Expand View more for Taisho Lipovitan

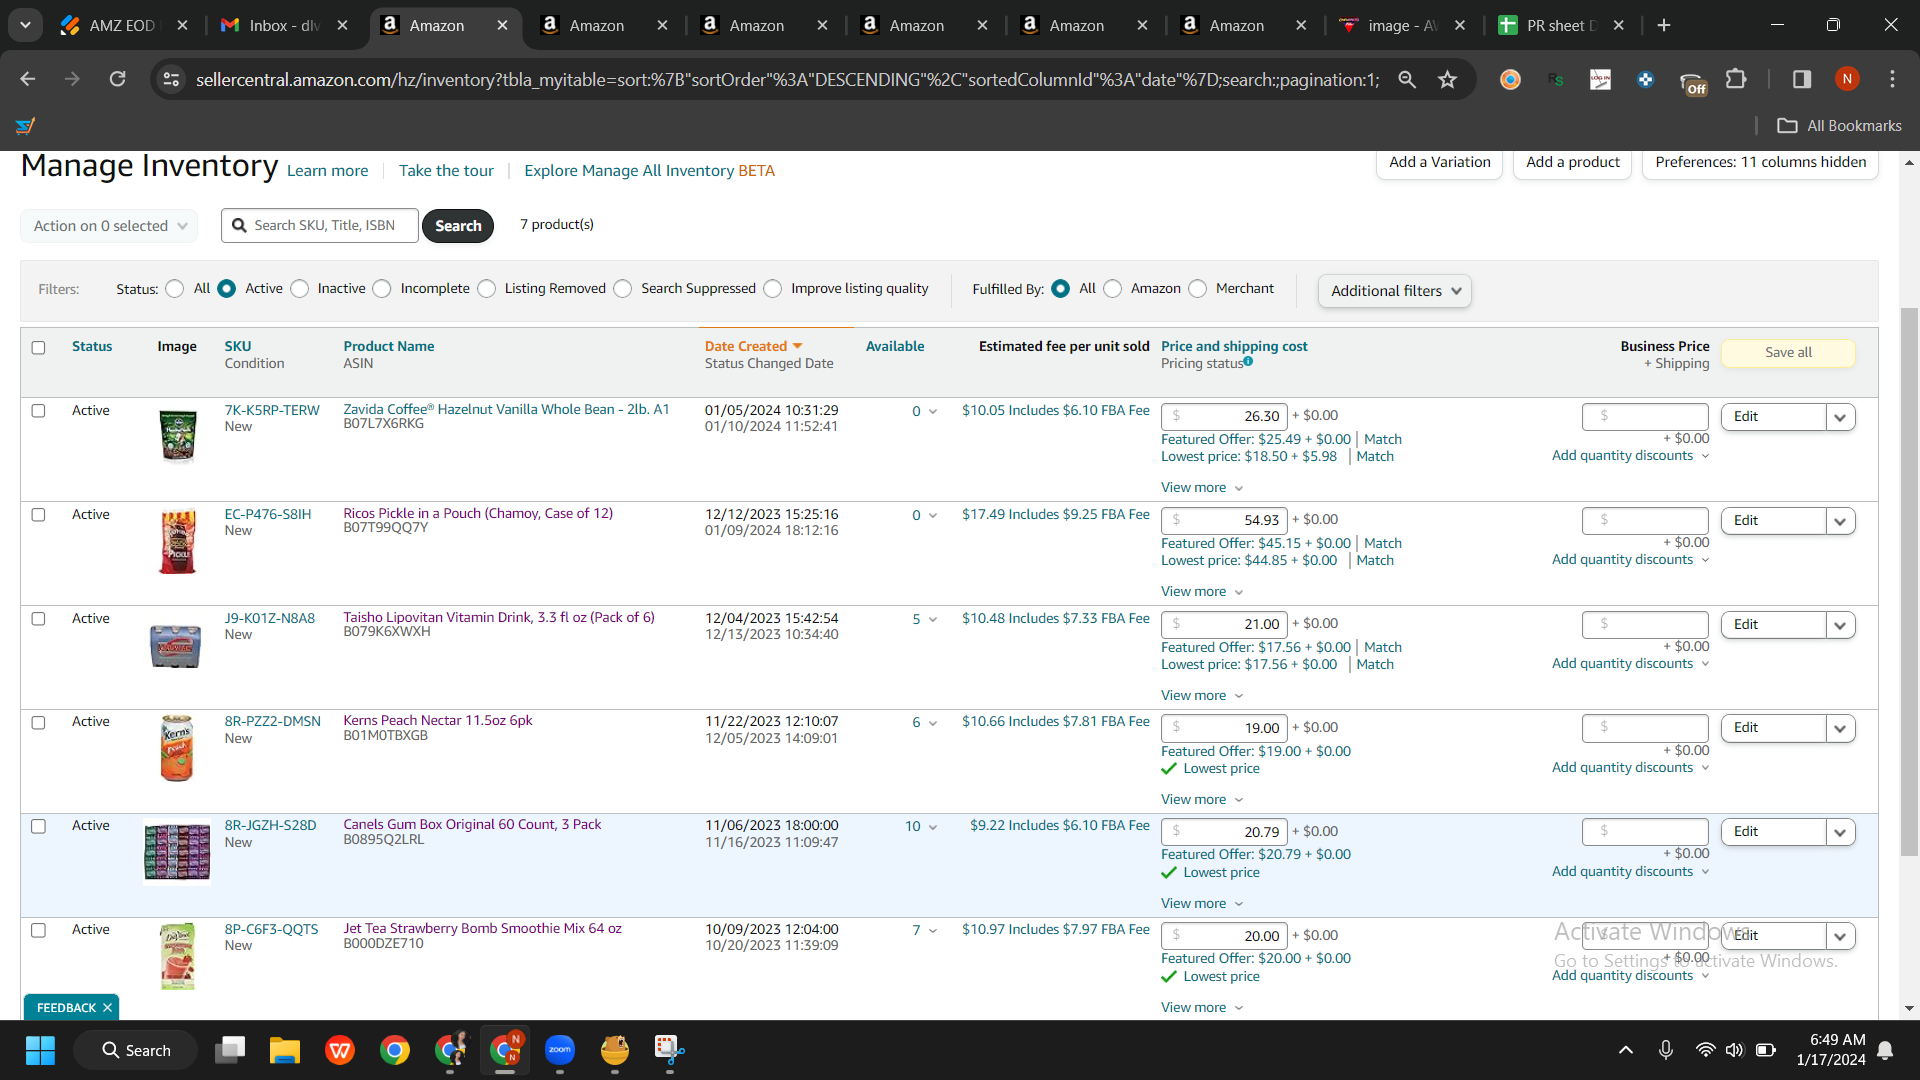[1202, 695]
